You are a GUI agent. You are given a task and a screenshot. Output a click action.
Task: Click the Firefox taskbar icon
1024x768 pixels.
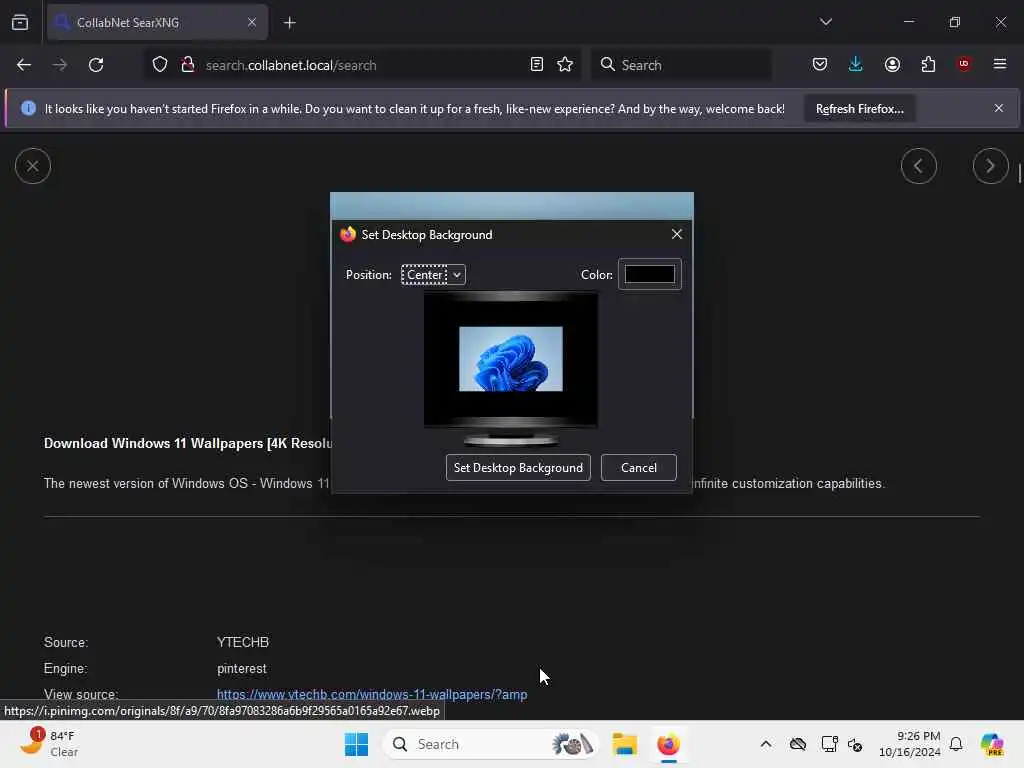[668, 744]
